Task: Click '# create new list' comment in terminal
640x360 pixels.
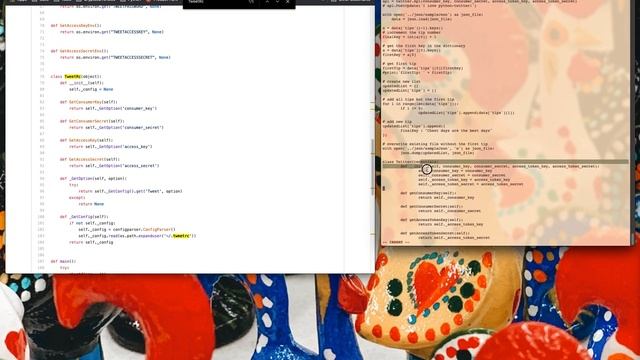Action: (402, 81)
